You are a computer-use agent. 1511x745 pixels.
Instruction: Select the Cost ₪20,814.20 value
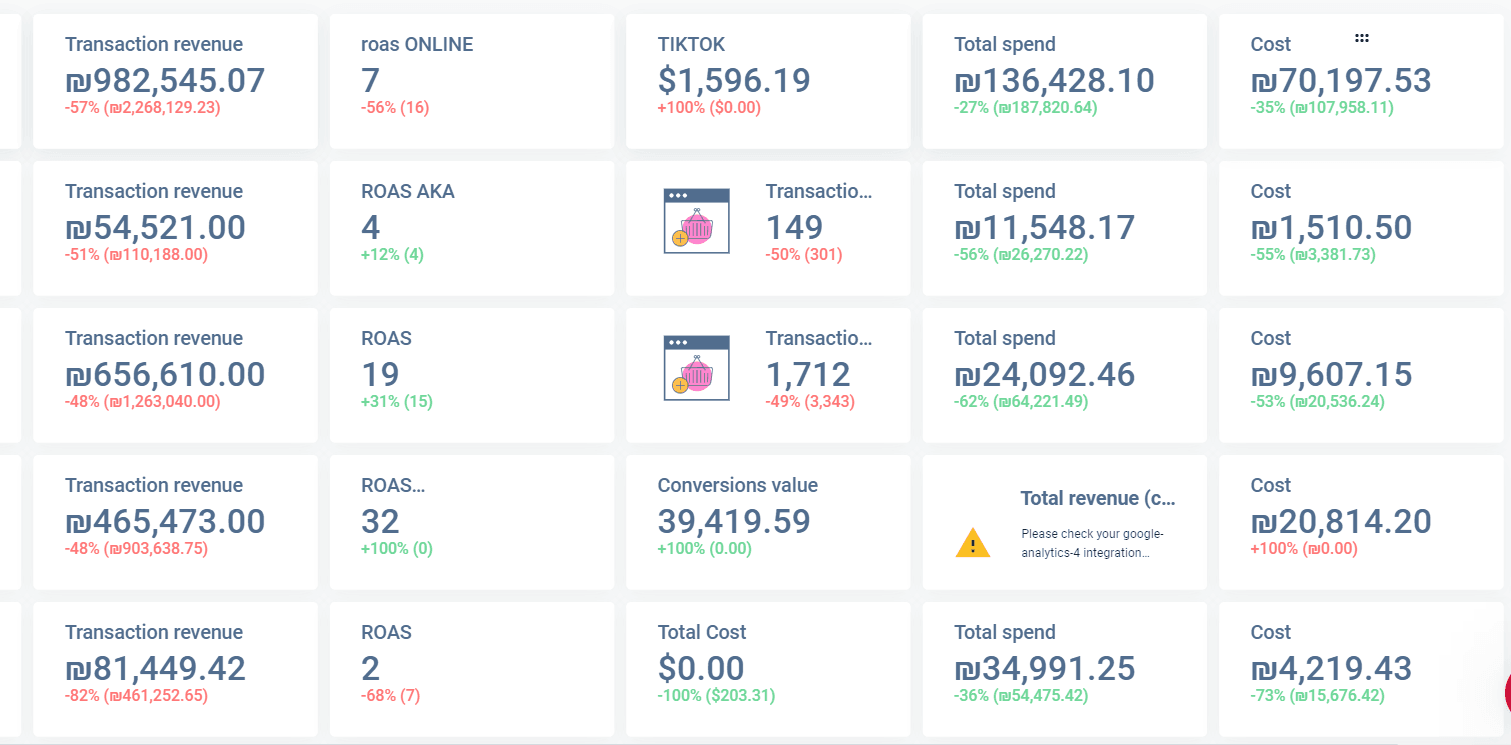[1341, 521]
